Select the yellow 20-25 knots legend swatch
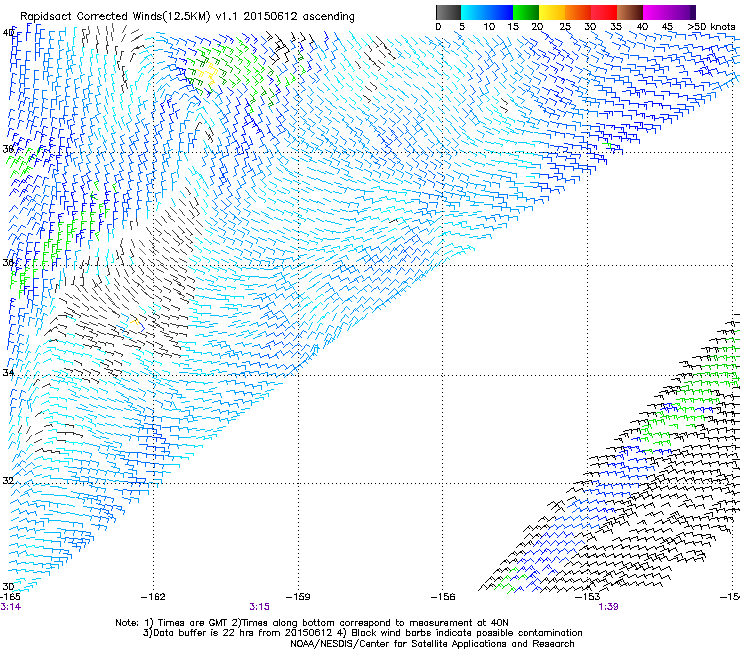Image resolution: width=740 pixels, height=650 pixels. pos(552,12)
